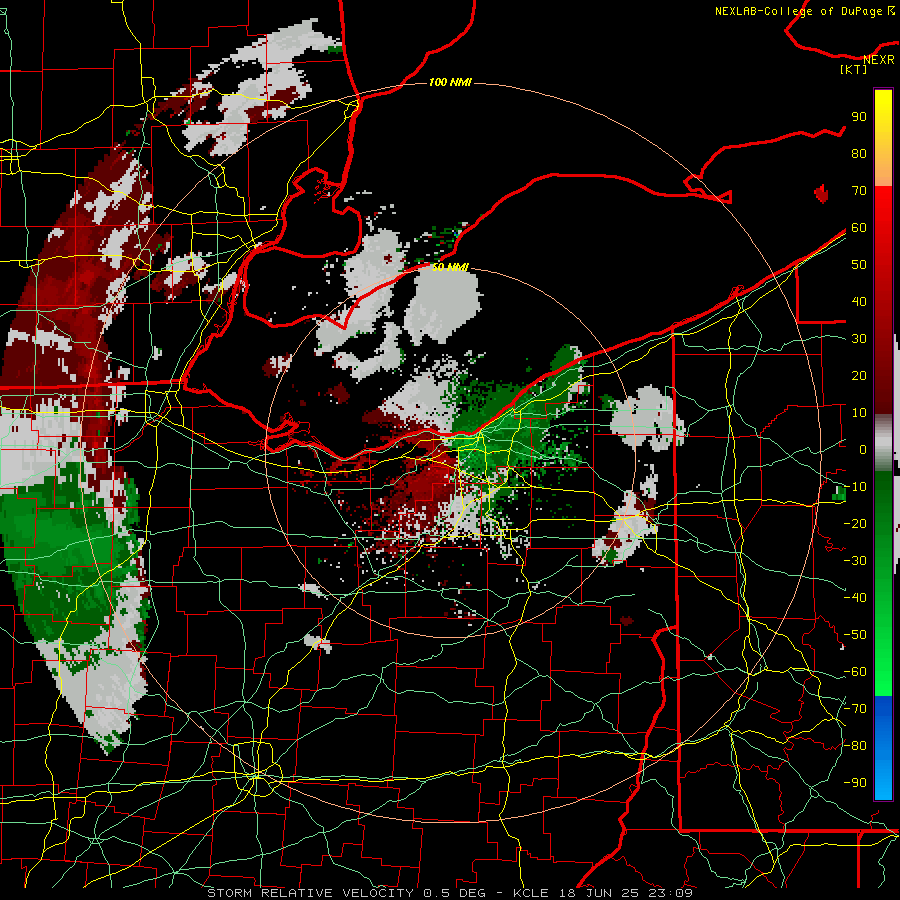Click the 50 NMI range ring label

coord(450,267)
